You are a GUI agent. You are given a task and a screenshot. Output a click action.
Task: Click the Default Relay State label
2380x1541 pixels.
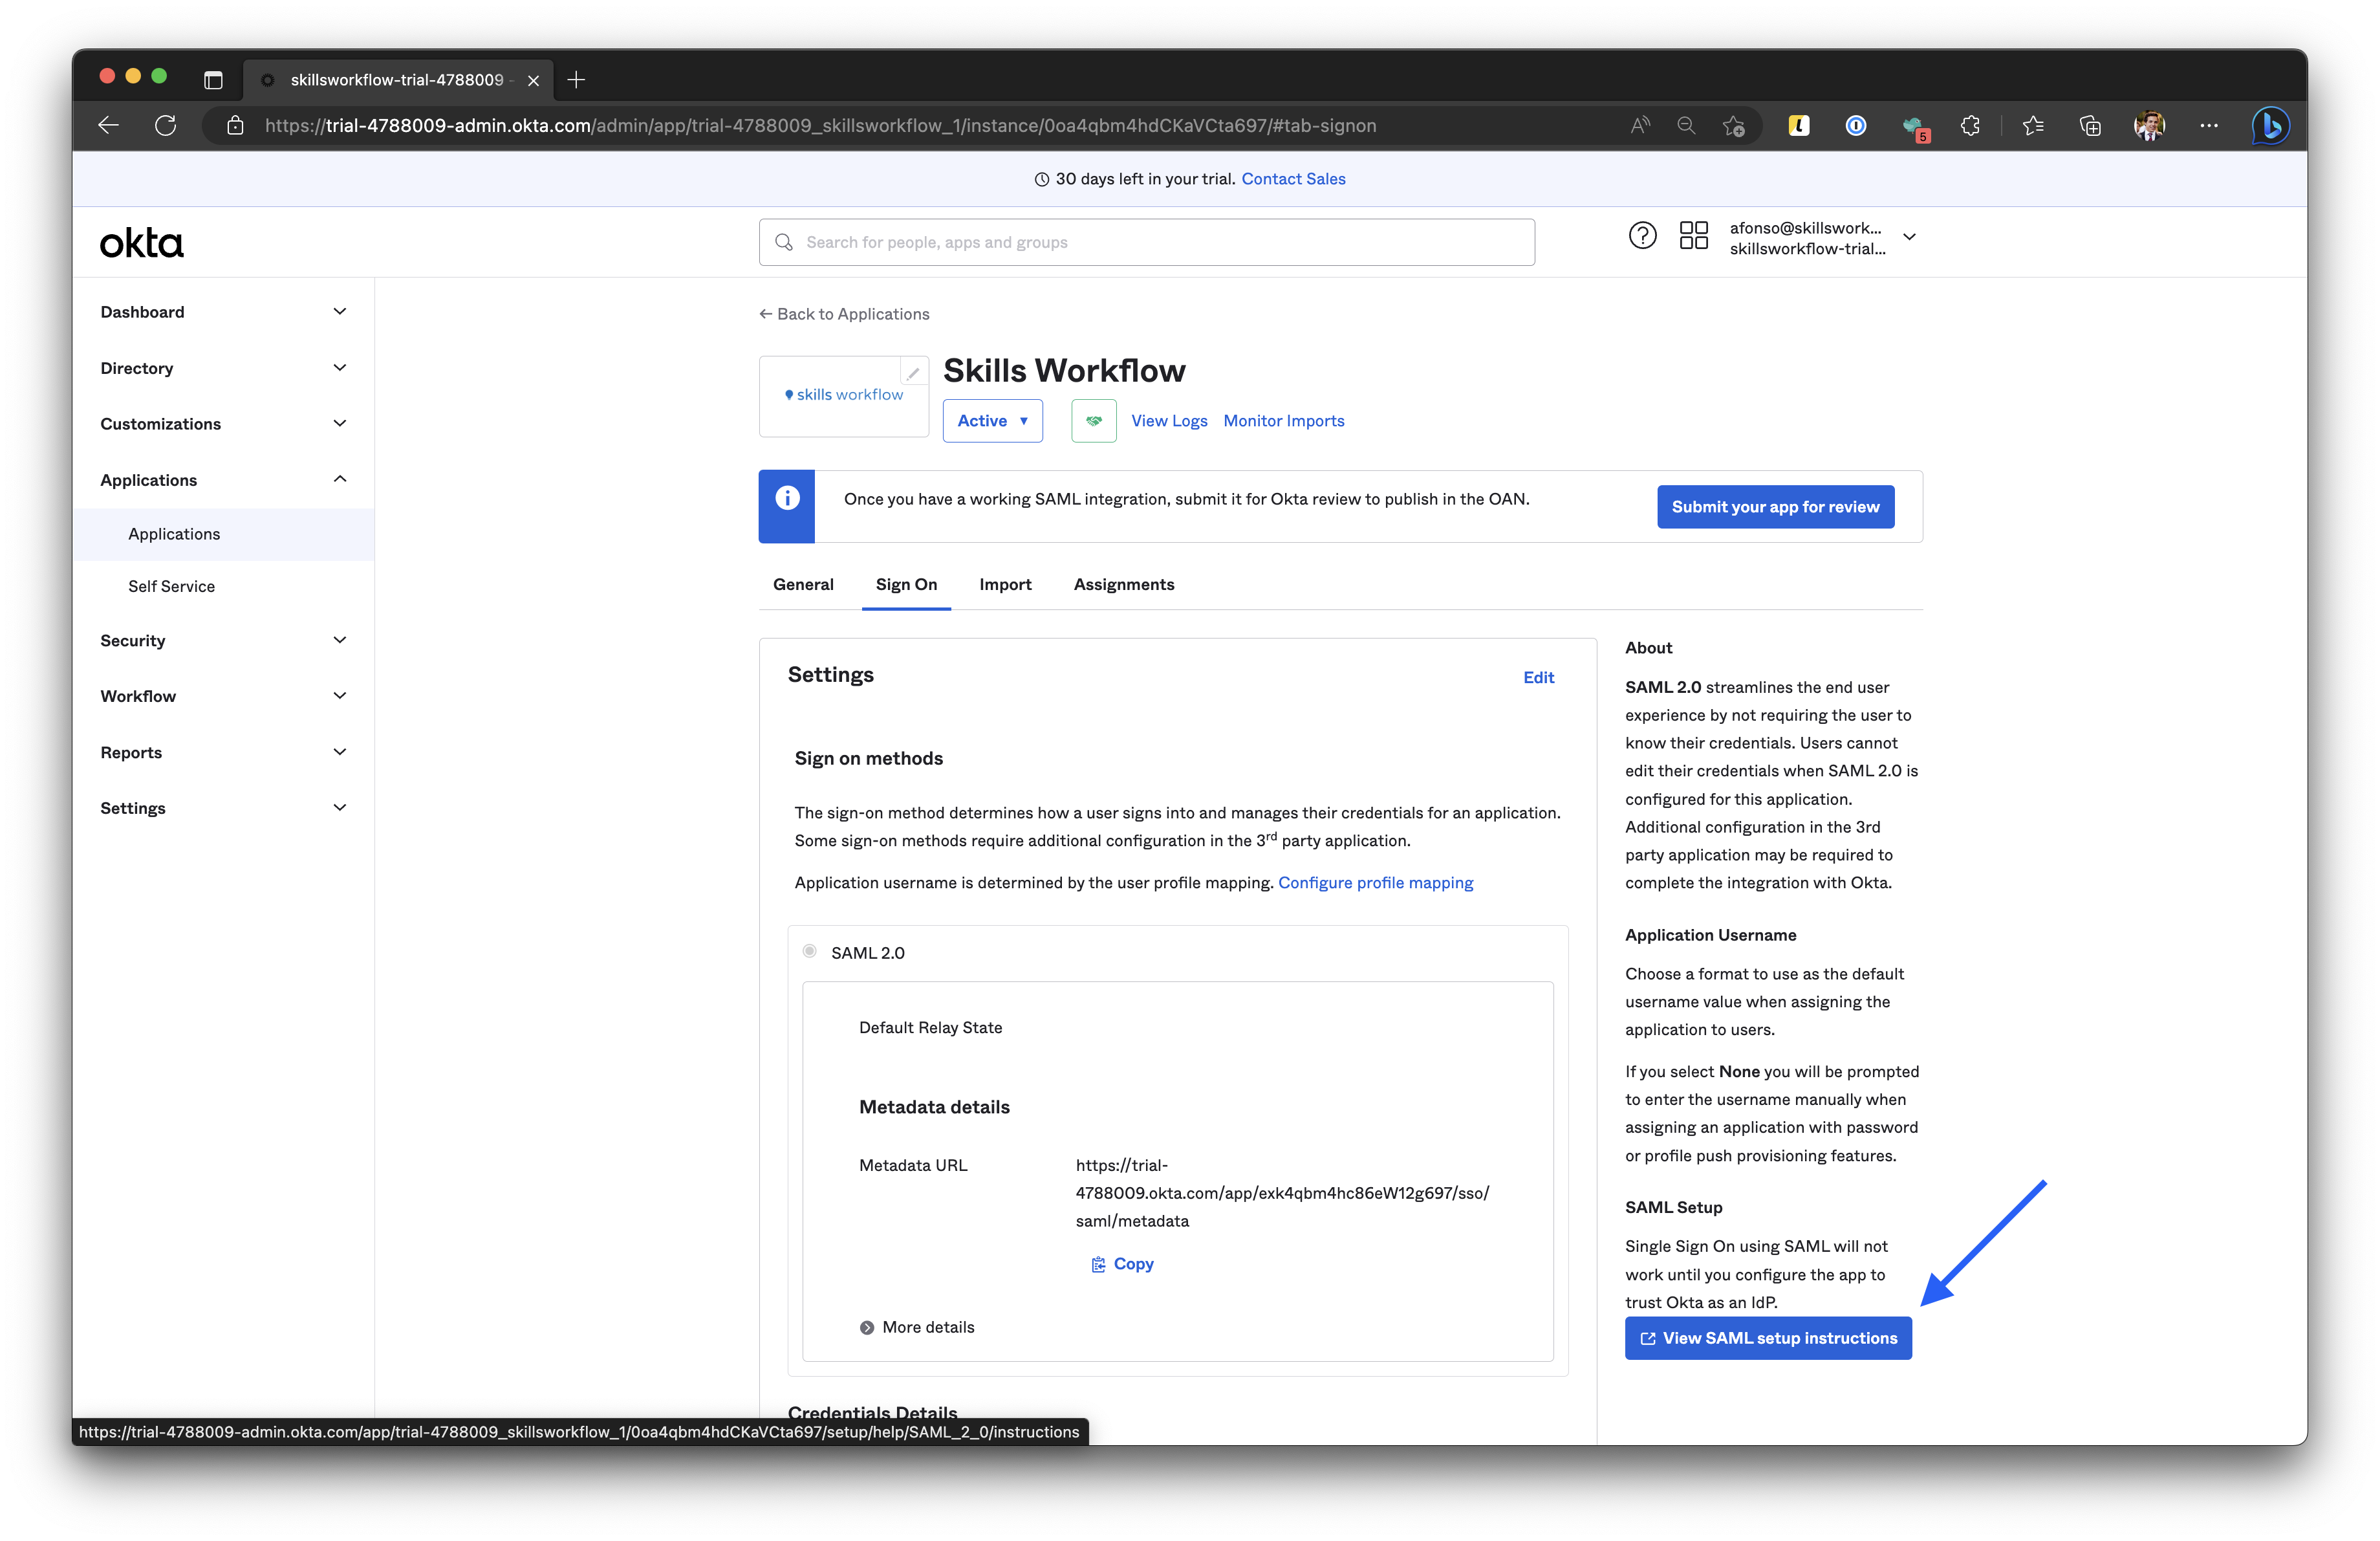click(930, 1027)
